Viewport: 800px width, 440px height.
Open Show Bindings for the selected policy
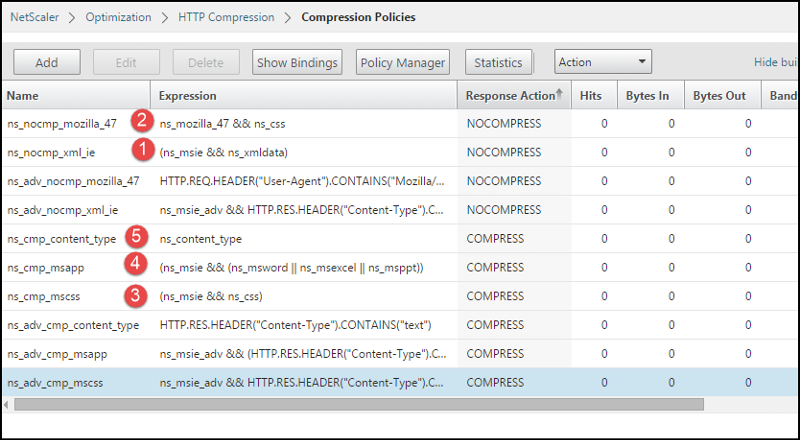coord(297,62)
